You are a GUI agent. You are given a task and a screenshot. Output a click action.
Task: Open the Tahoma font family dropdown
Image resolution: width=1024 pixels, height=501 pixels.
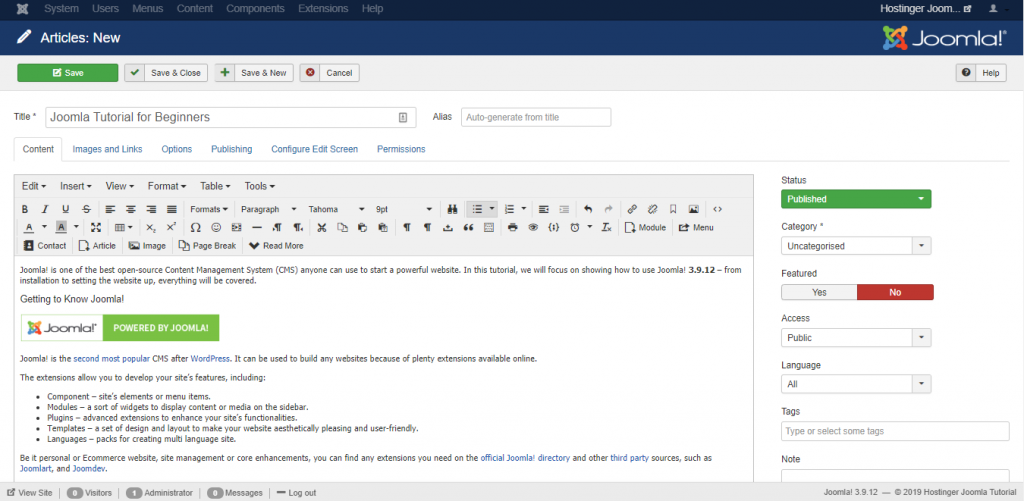336,210
